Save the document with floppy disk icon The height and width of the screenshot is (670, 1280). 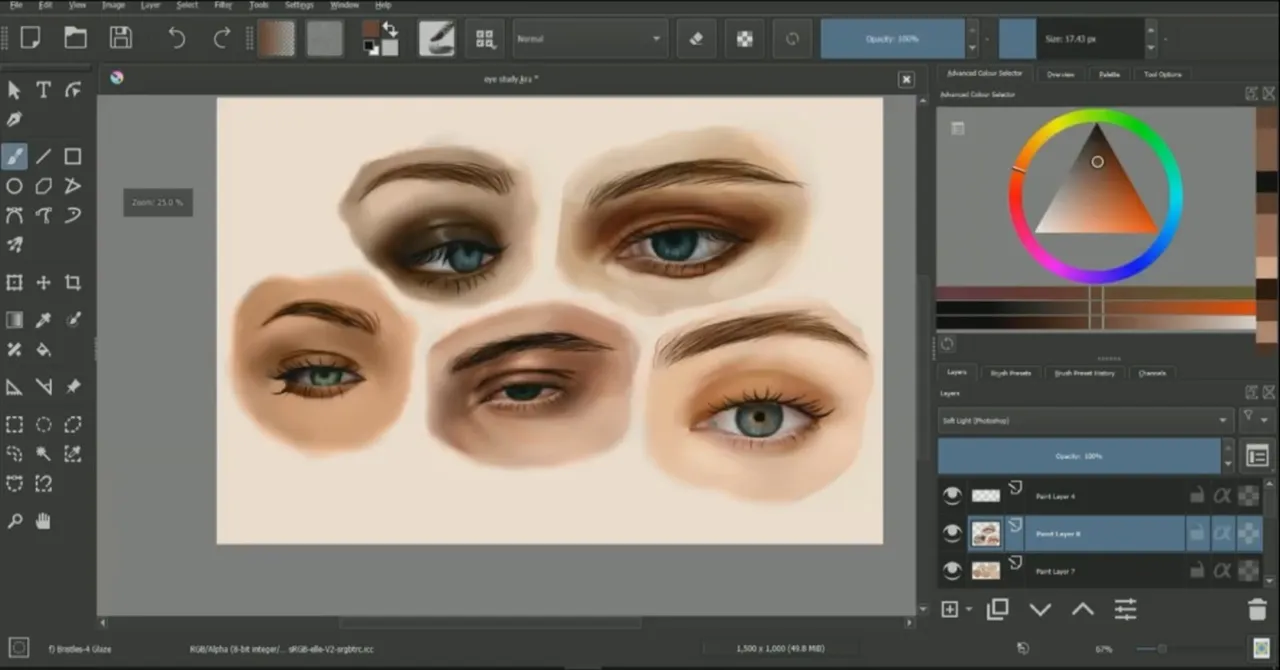click(121, 38)
